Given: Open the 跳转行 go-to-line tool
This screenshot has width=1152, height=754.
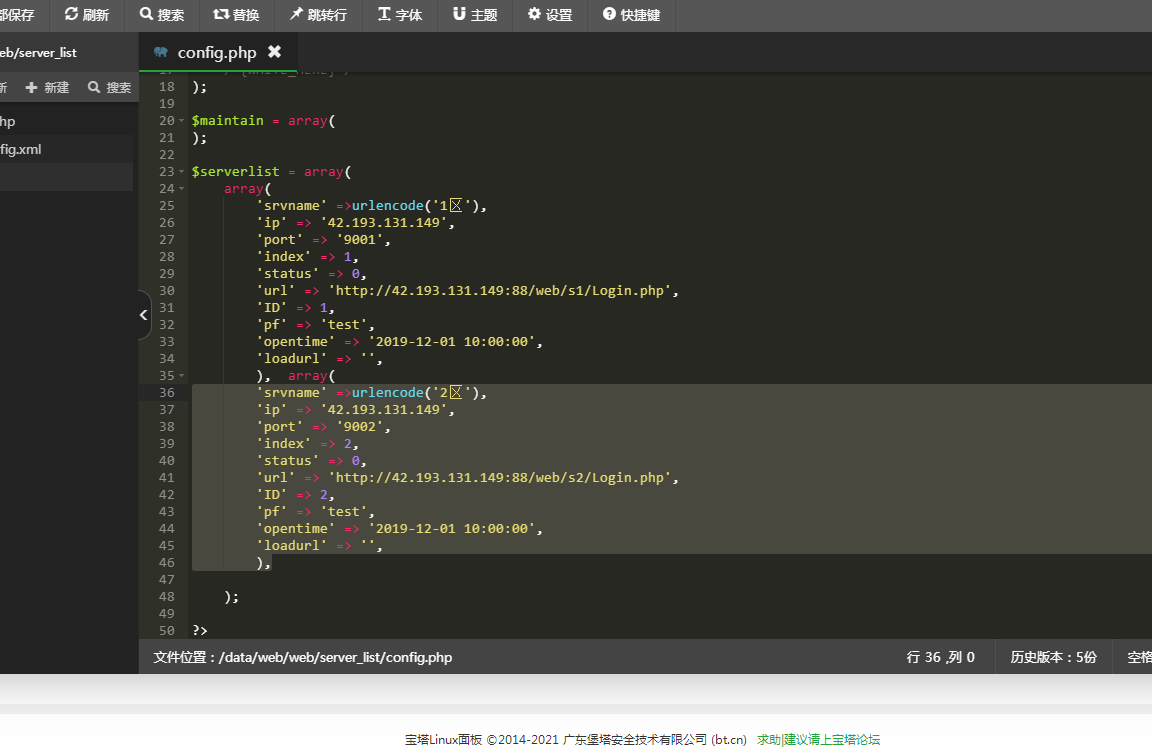Looking at the screenshot, I should pos(318,15).
